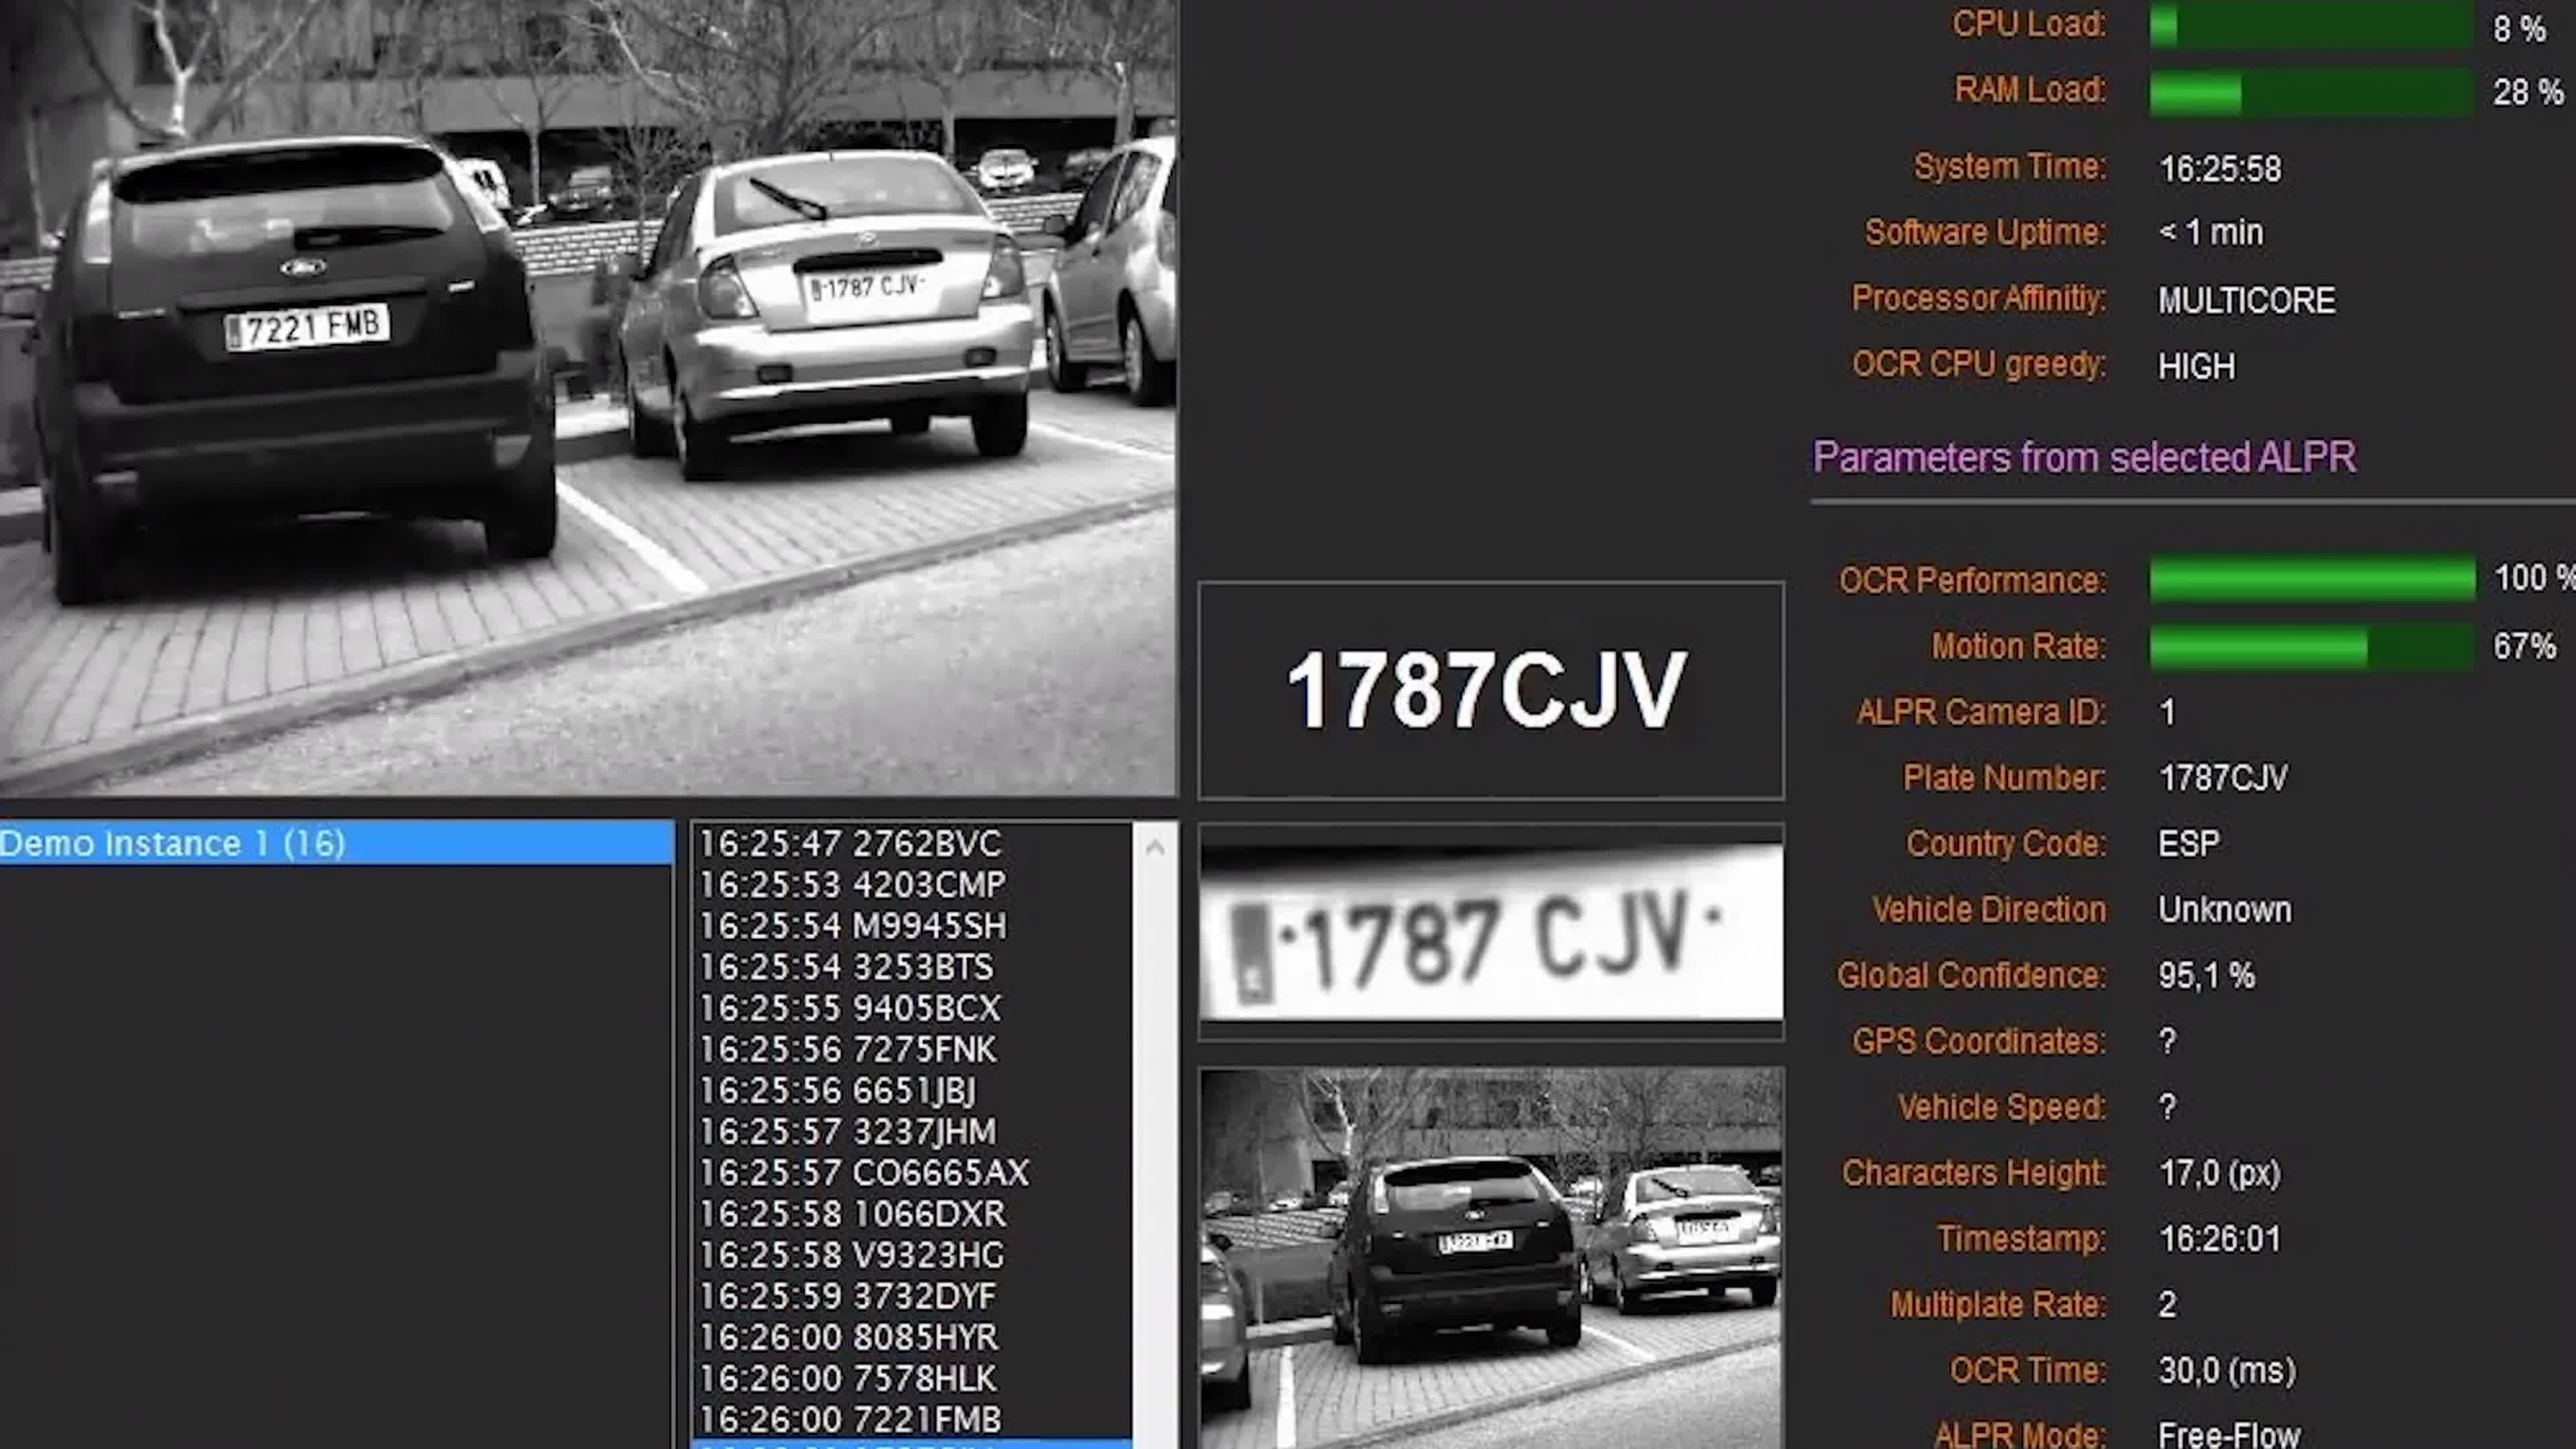The width and height of the screenshot is (2576, 1449).
Task: Select the 16:25:55 9405BCX entry
Action: point(850,1008)
